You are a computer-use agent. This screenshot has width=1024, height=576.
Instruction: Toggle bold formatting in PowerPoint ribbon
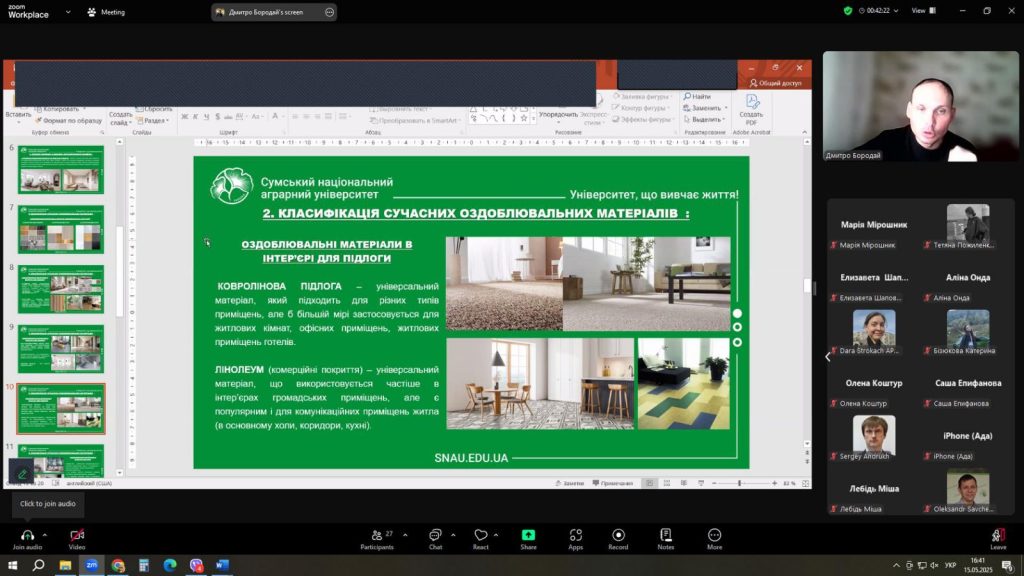[x=185, y=117]
